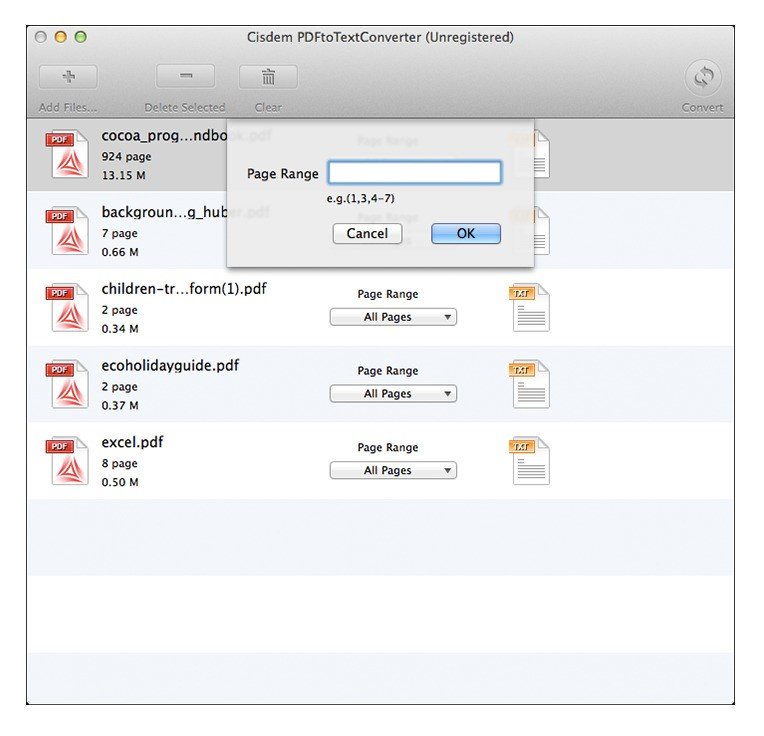Select the ecoholidayguide.pdf PDF icon
Viewport: 764px width, 736px height.
67,384
